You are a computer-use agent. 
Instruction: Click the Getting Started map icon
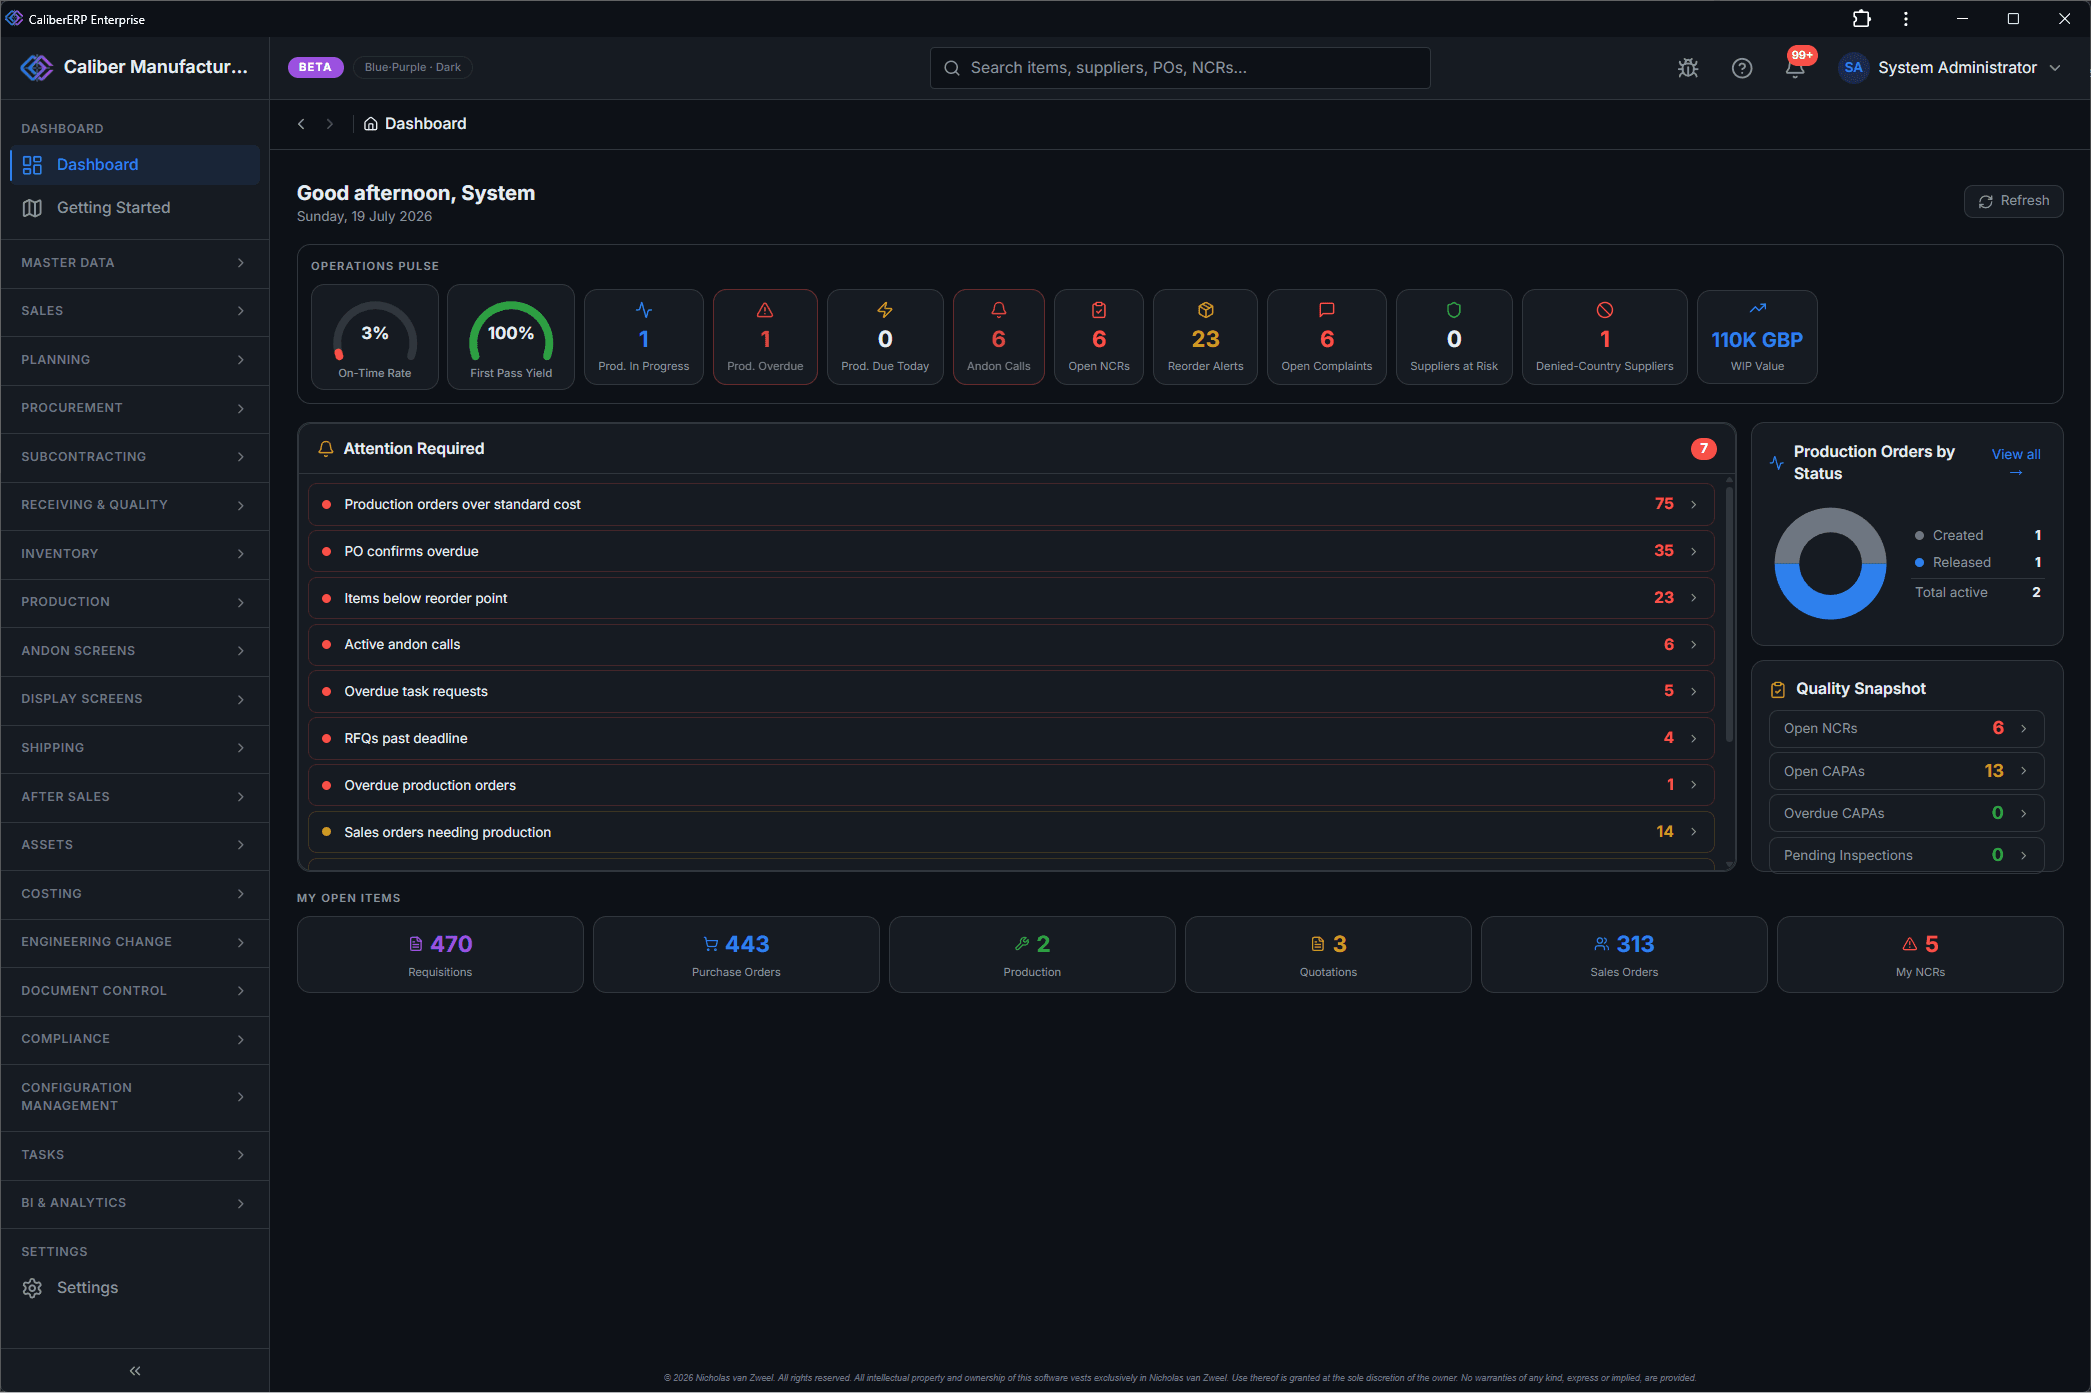tap(33, 208)
